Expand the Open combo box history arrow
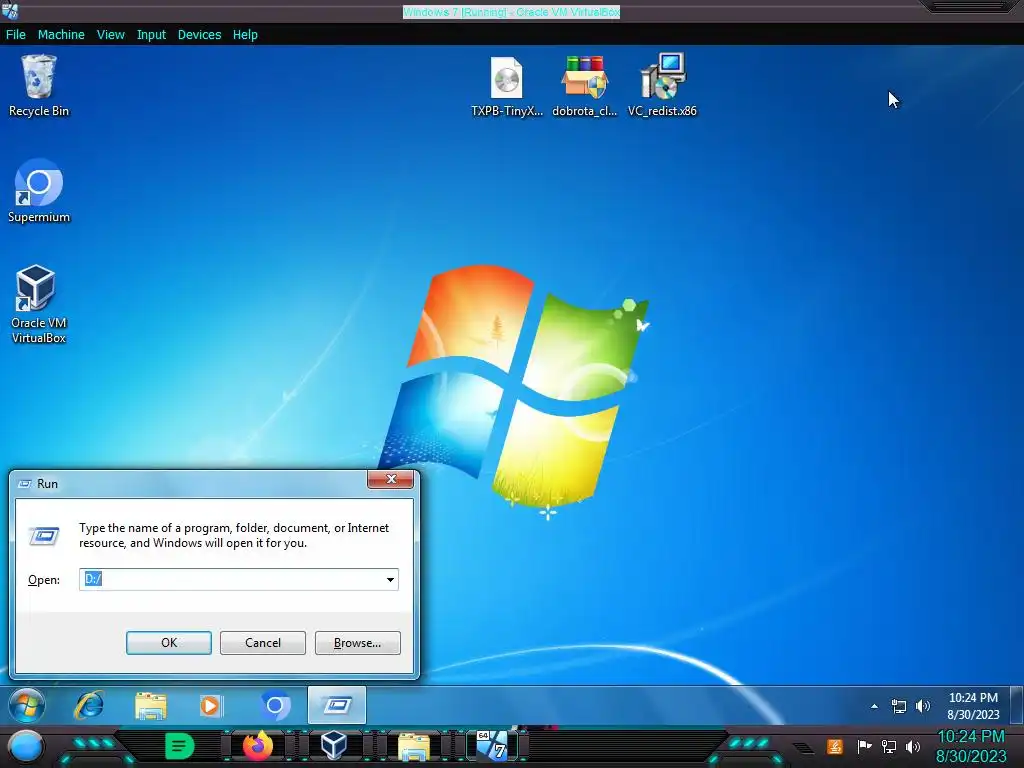The height and width of the screenshot is (768, 1024). pos(390,579)
